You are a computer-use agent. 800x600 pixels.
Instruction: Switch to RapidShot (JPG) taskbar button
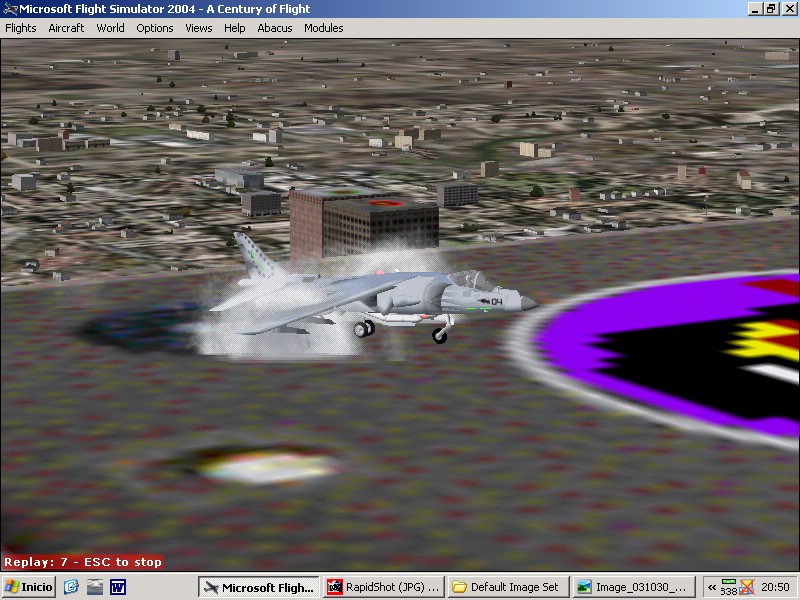click(x=384, y=587)
